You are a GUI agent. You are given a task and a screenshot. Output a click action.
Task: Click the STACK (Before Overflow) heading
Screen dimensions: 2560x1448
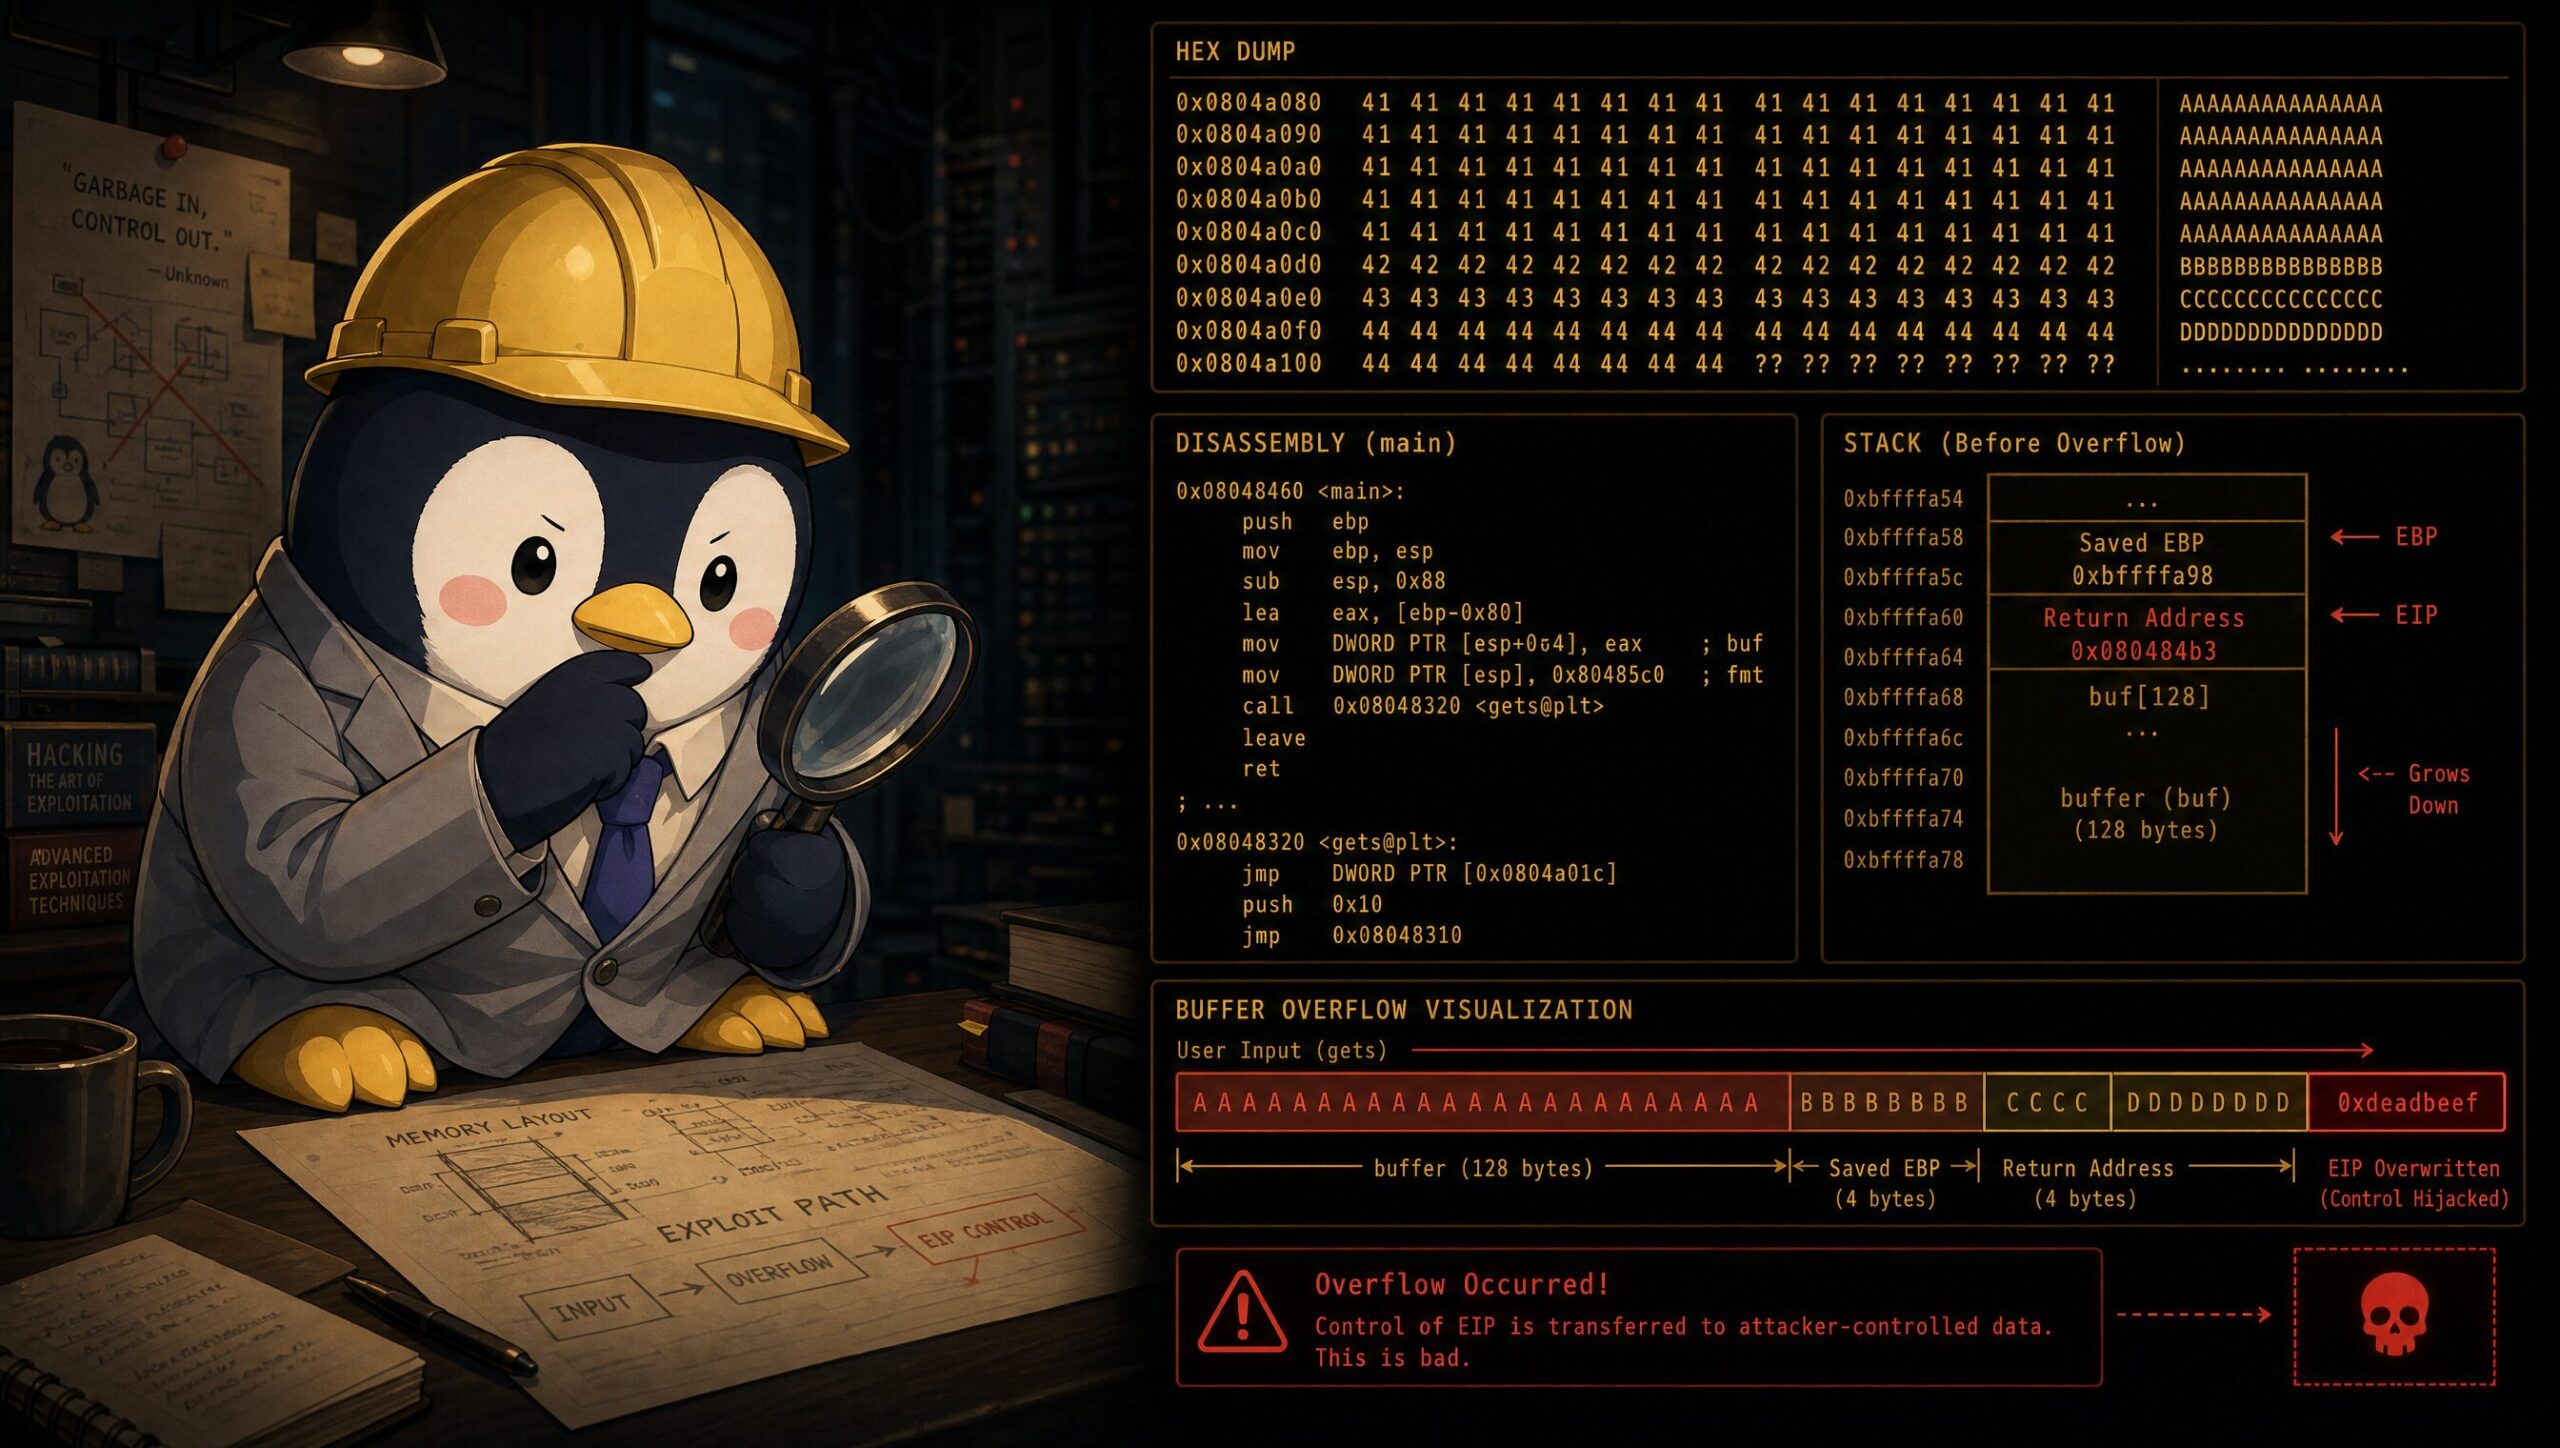(2014, 443)
